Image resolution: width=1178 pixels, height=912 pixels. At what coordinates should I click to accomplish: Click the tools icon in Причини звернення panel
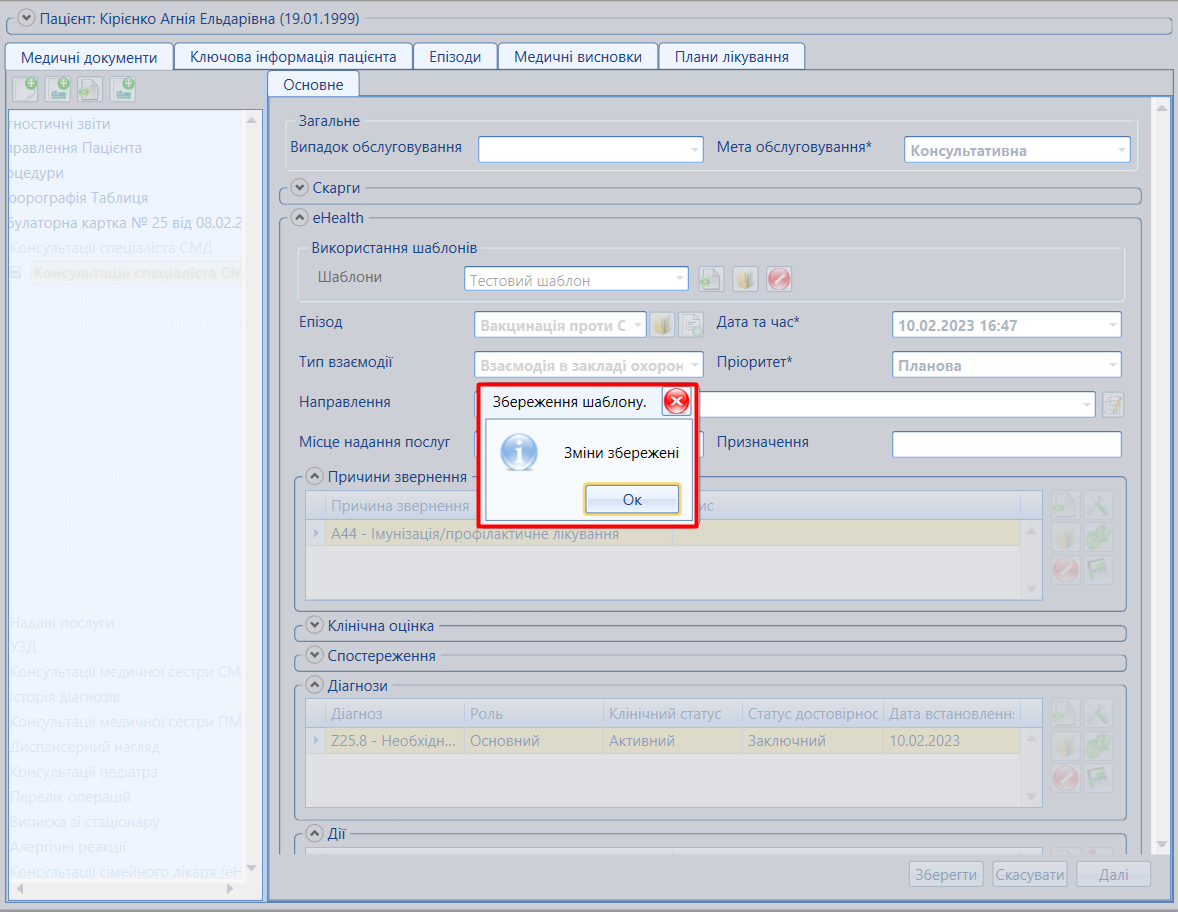click(1098, 506)
